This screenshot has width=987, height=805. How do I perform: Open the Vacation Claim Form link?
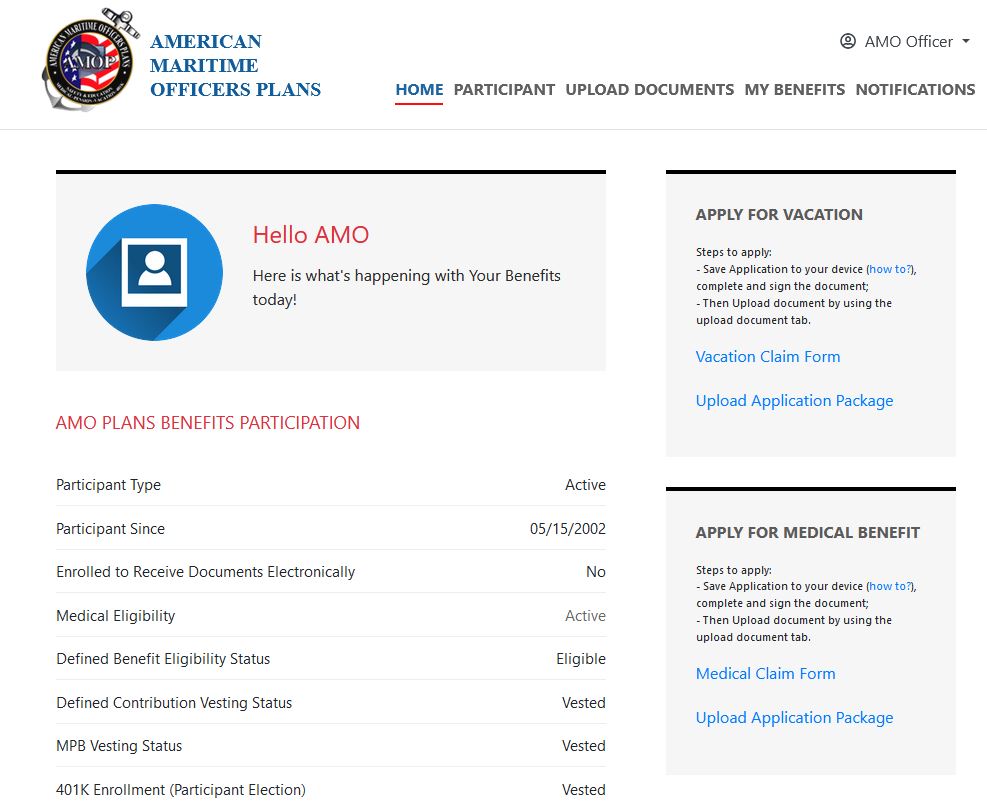coord(768,357)
